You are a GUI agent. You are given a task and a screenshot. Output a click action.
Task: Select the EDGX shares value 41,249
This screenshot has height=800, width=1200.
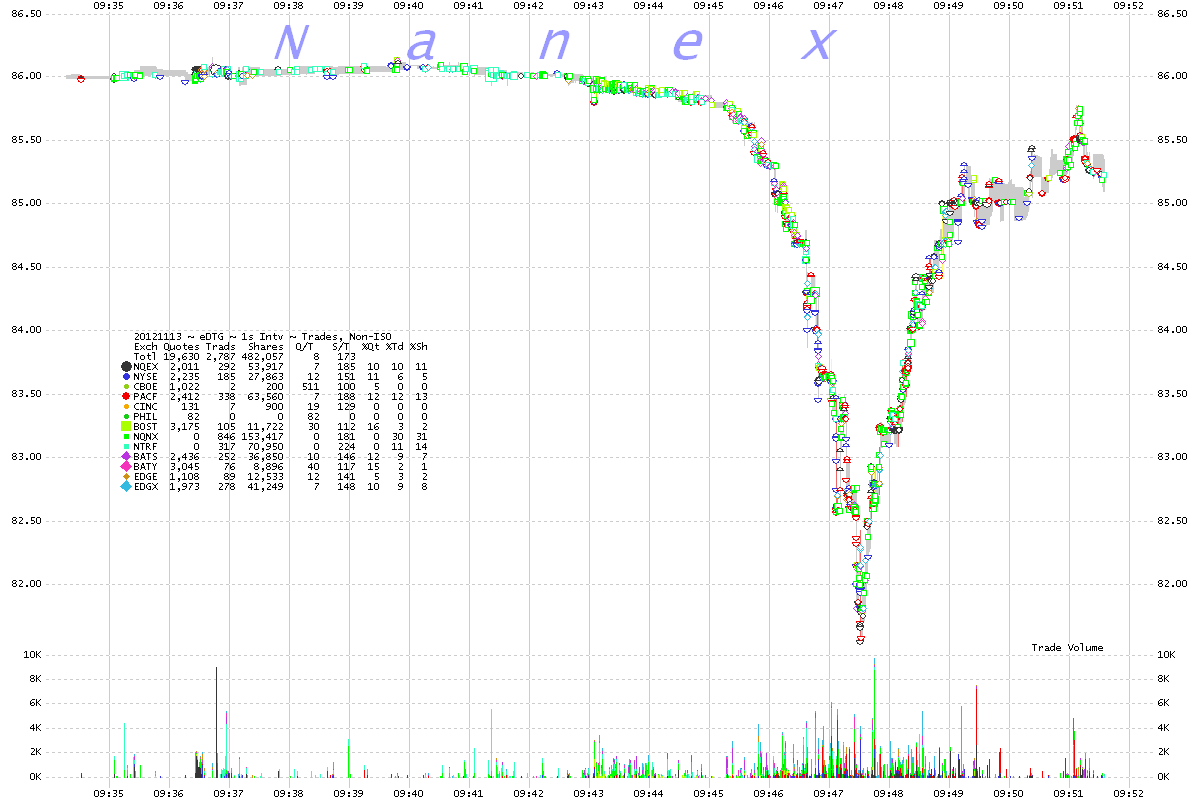[x=267, y=486]
